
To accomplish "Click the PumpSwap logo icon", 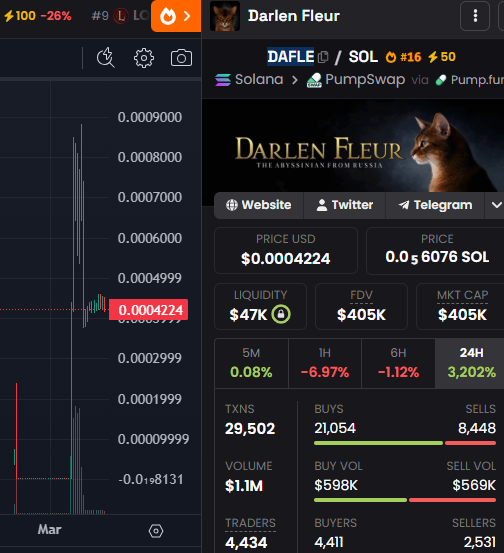I will point(314,80).
